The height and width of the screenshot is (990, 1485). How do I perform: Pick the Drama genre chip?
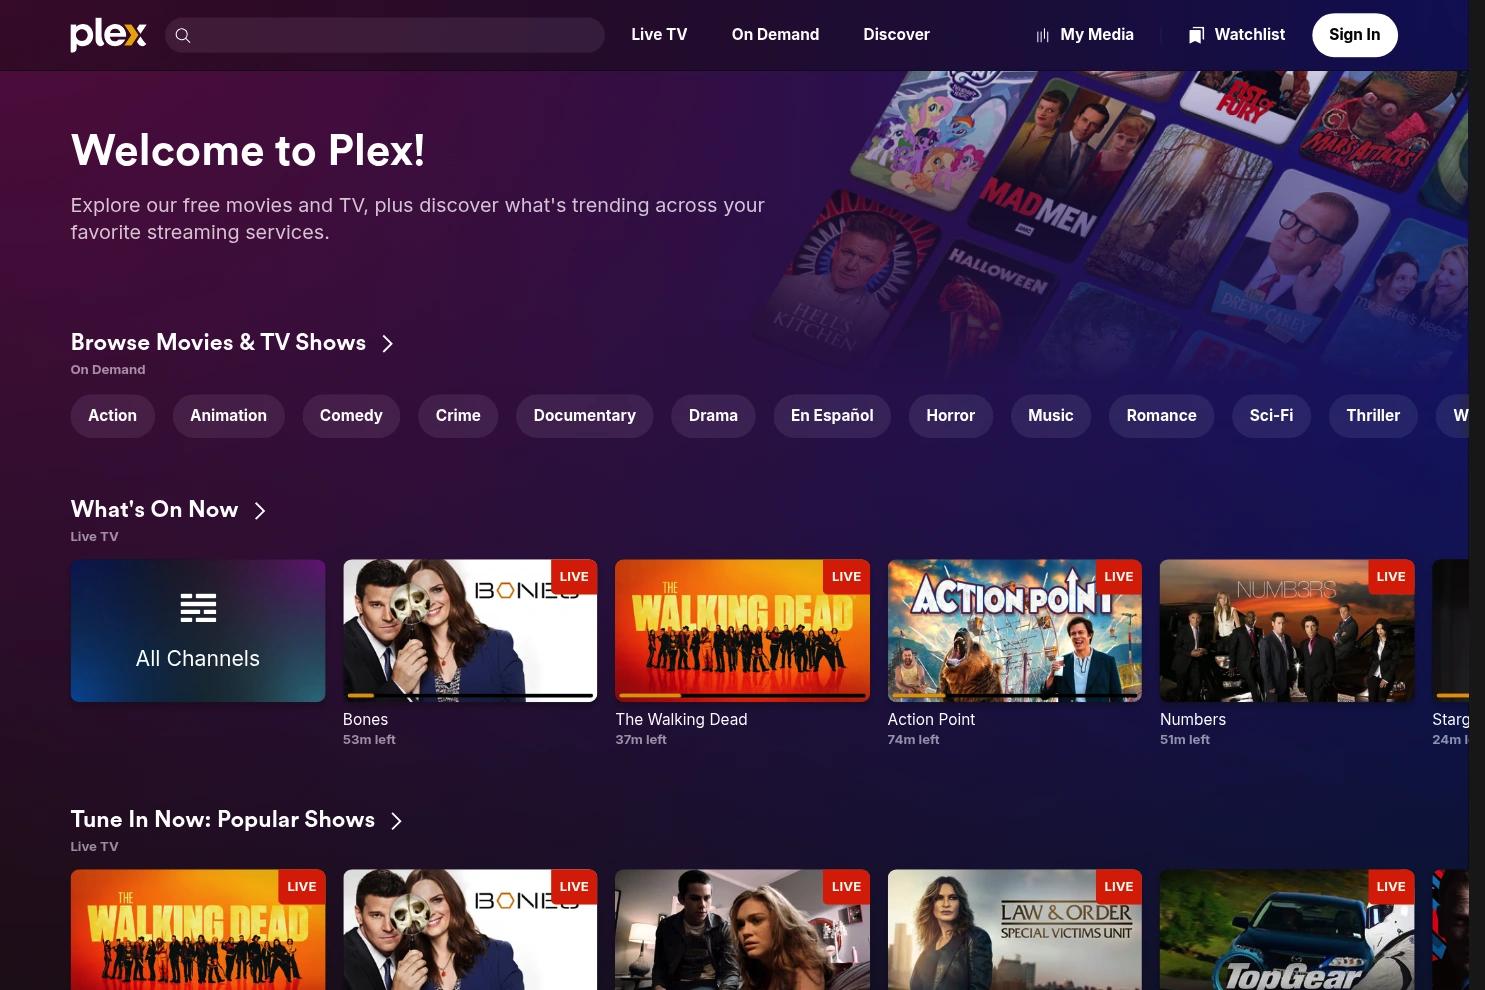713,416
